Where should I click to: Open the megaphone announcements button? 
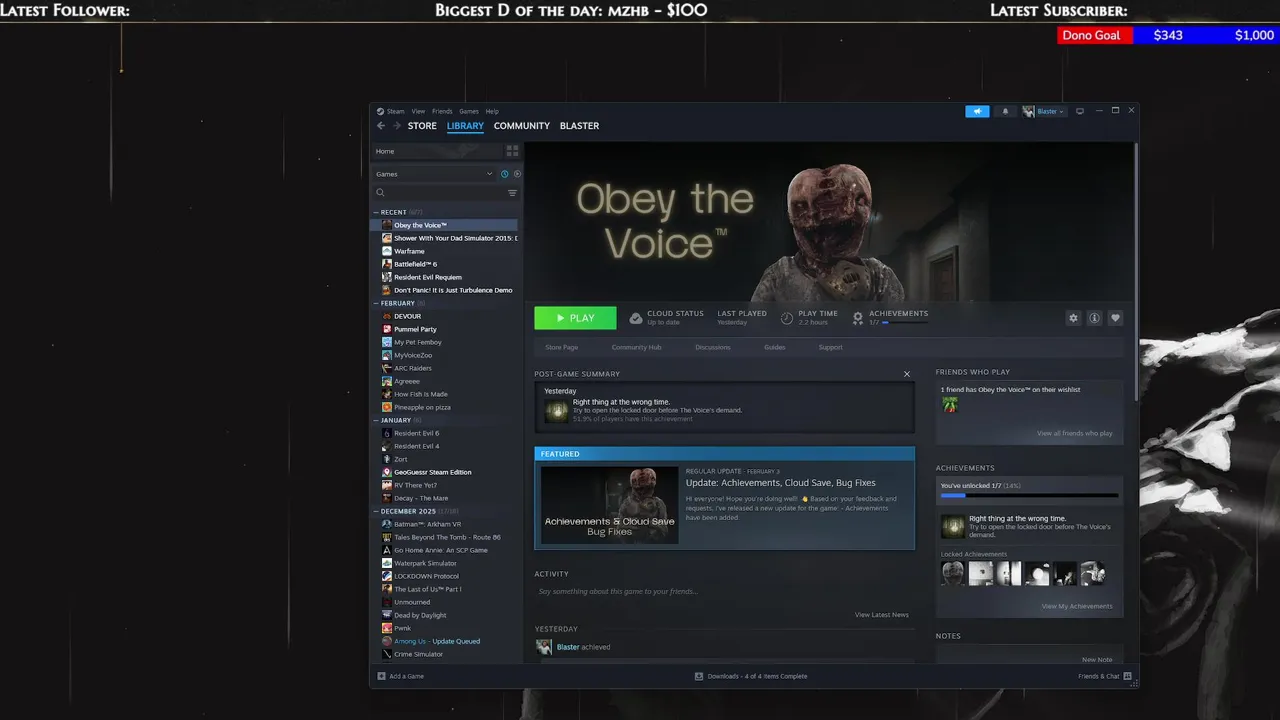pos(977,111)
